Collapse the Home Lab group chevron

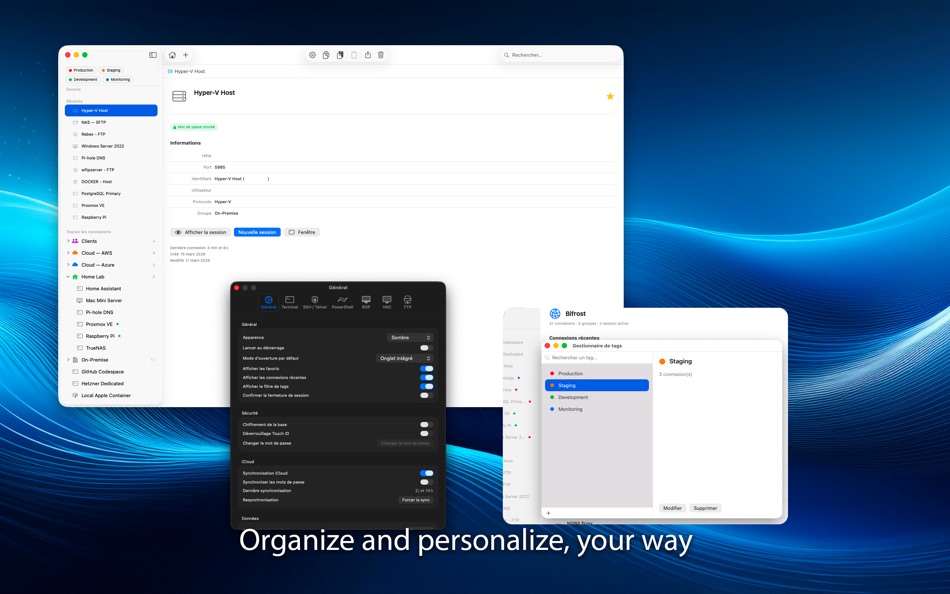tap(68, 277)
